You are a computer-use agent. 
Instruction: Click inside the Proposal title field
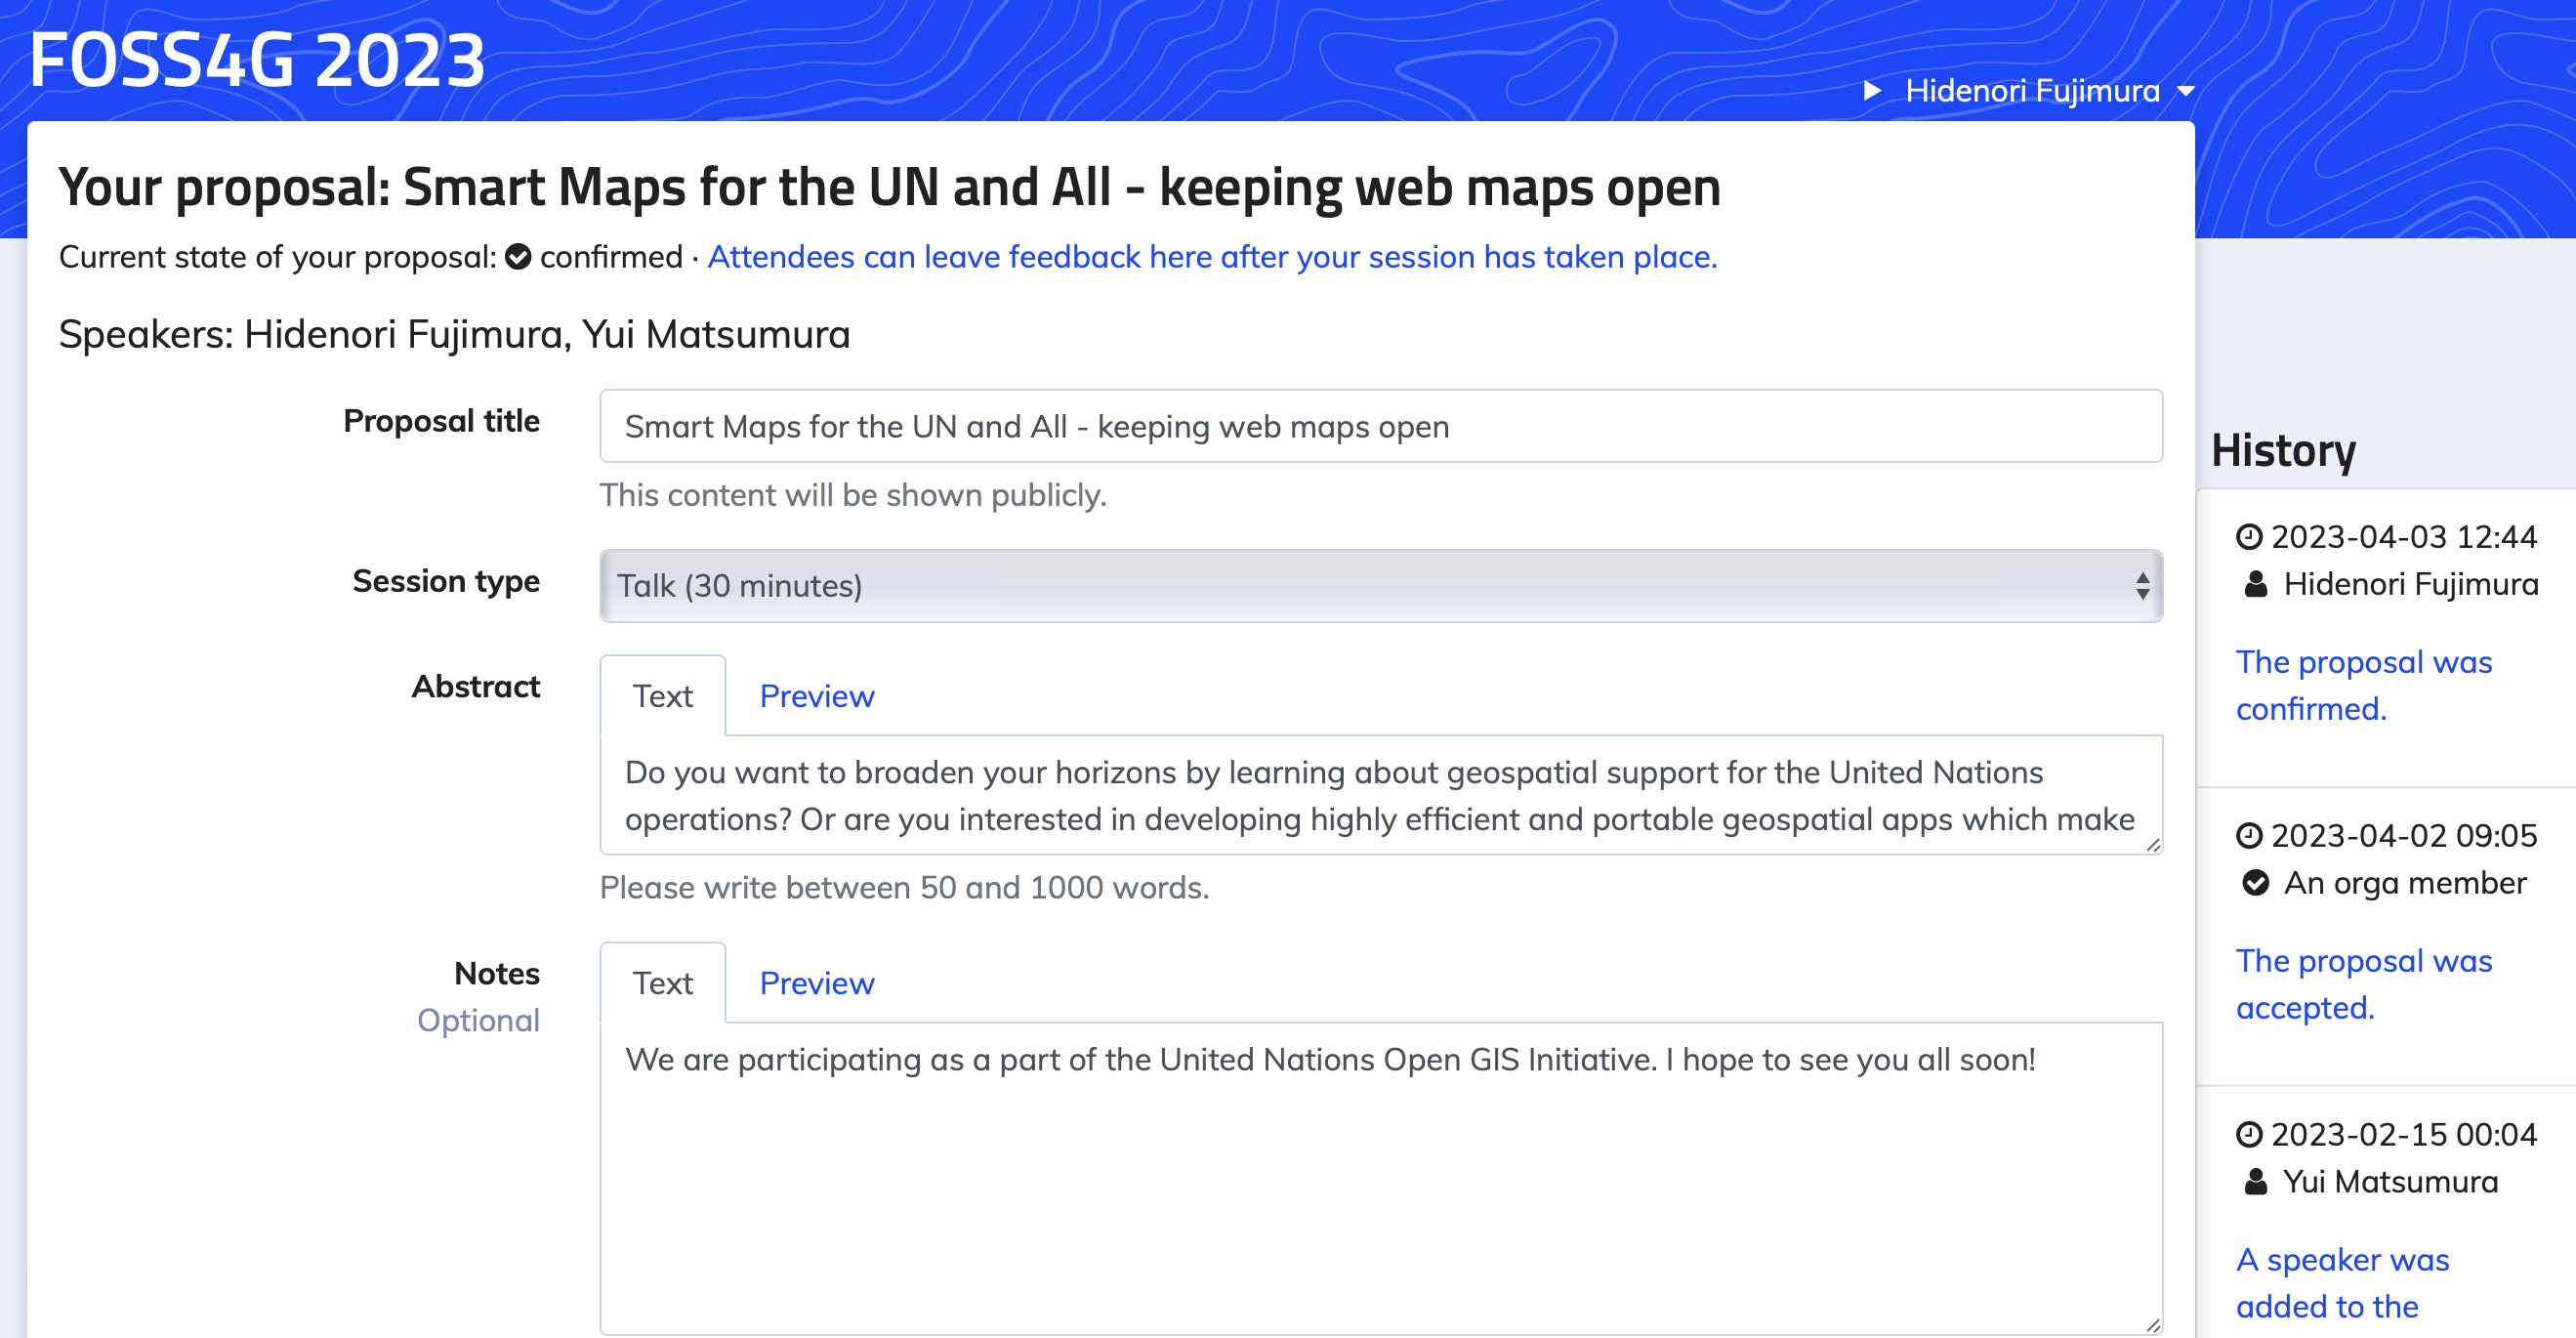1380,425
